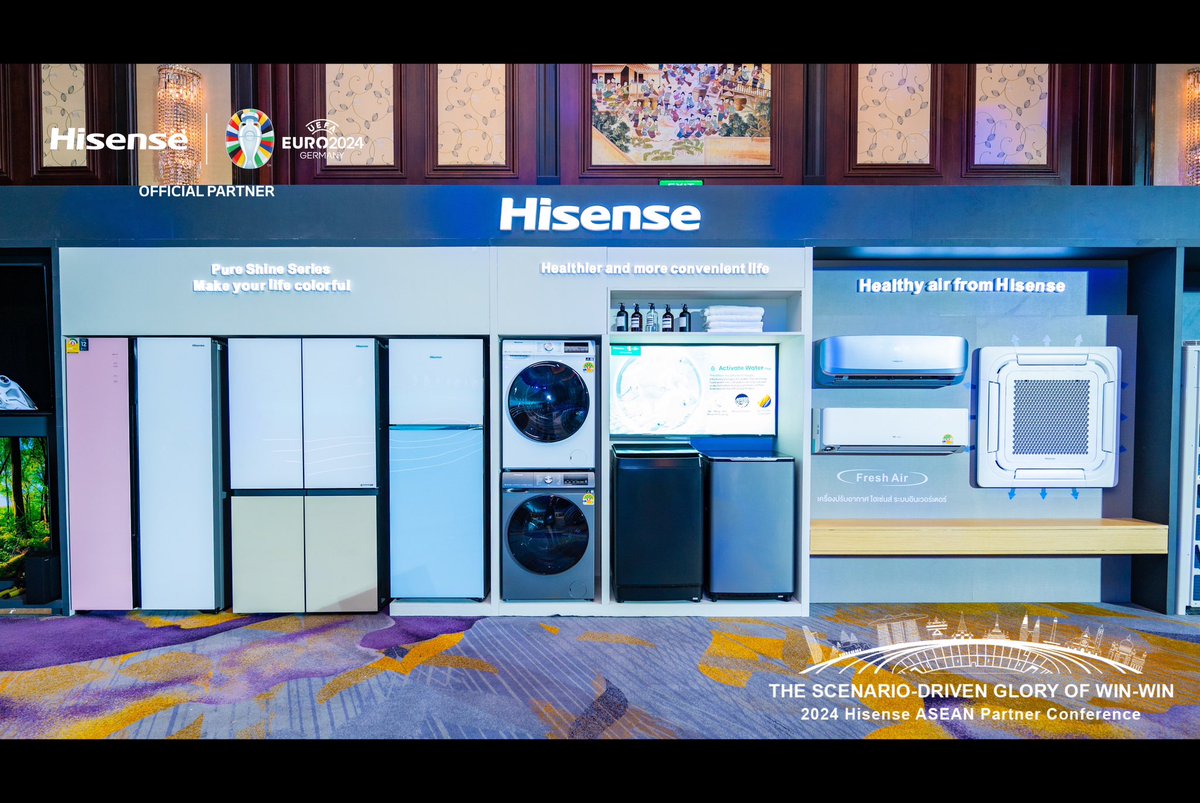Image resolution: width=1200 pixels, height=803 pixels.
Task: Click 'THE SCENARIO-DRIVEN GLORY OF WIN-WIN' title
Action: pos(971,691)
